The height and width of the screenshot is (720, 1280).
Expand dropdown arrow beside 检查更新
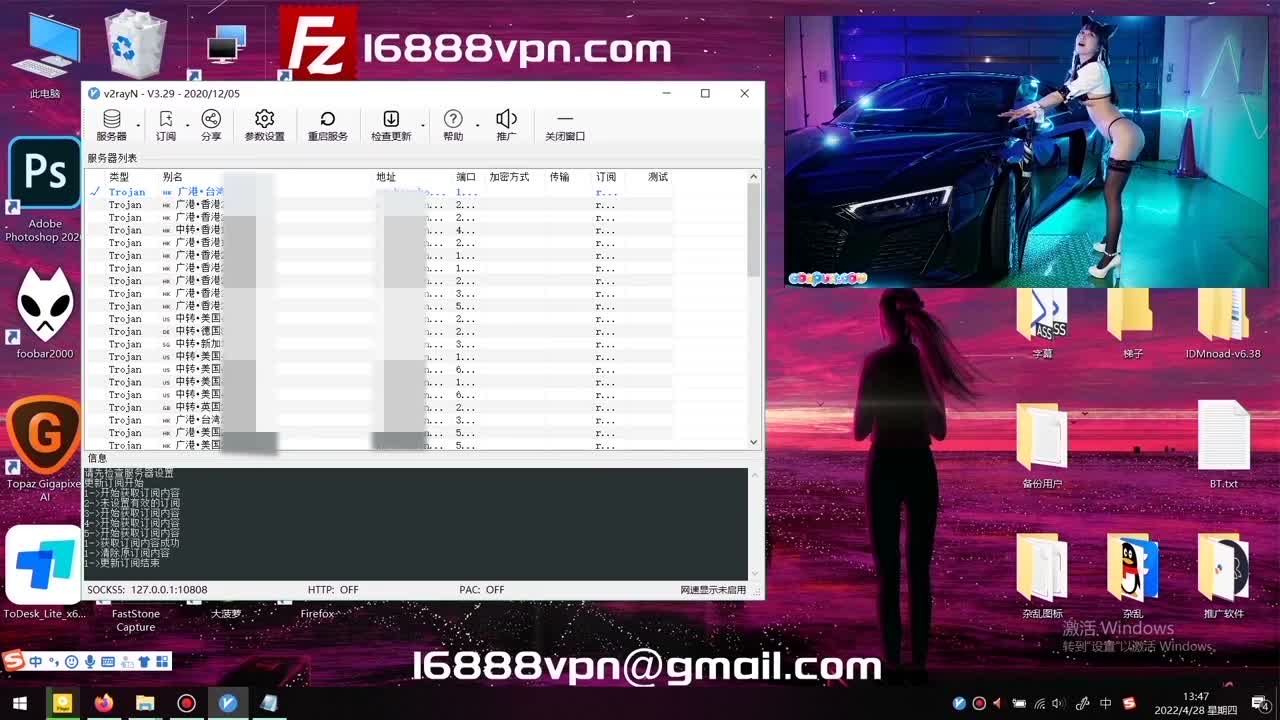[423, 126]
